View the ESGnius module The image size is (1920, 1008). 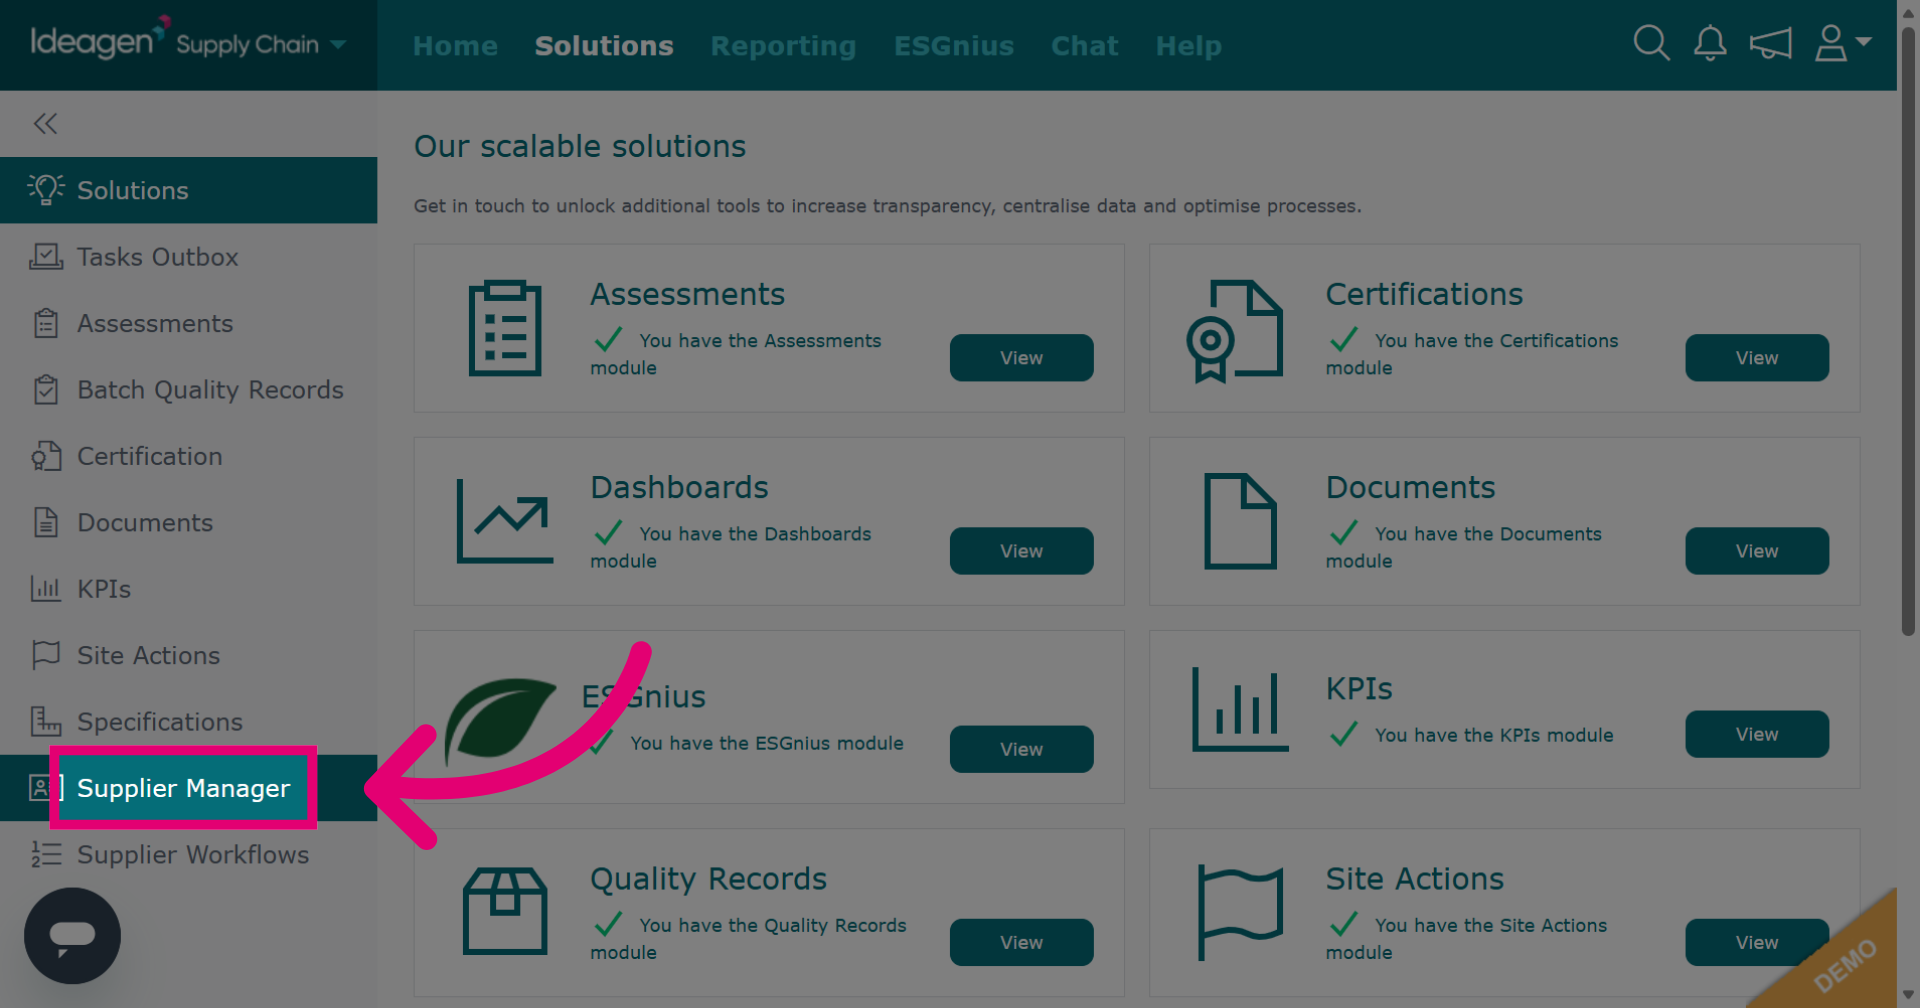[x=1021, y=749]
